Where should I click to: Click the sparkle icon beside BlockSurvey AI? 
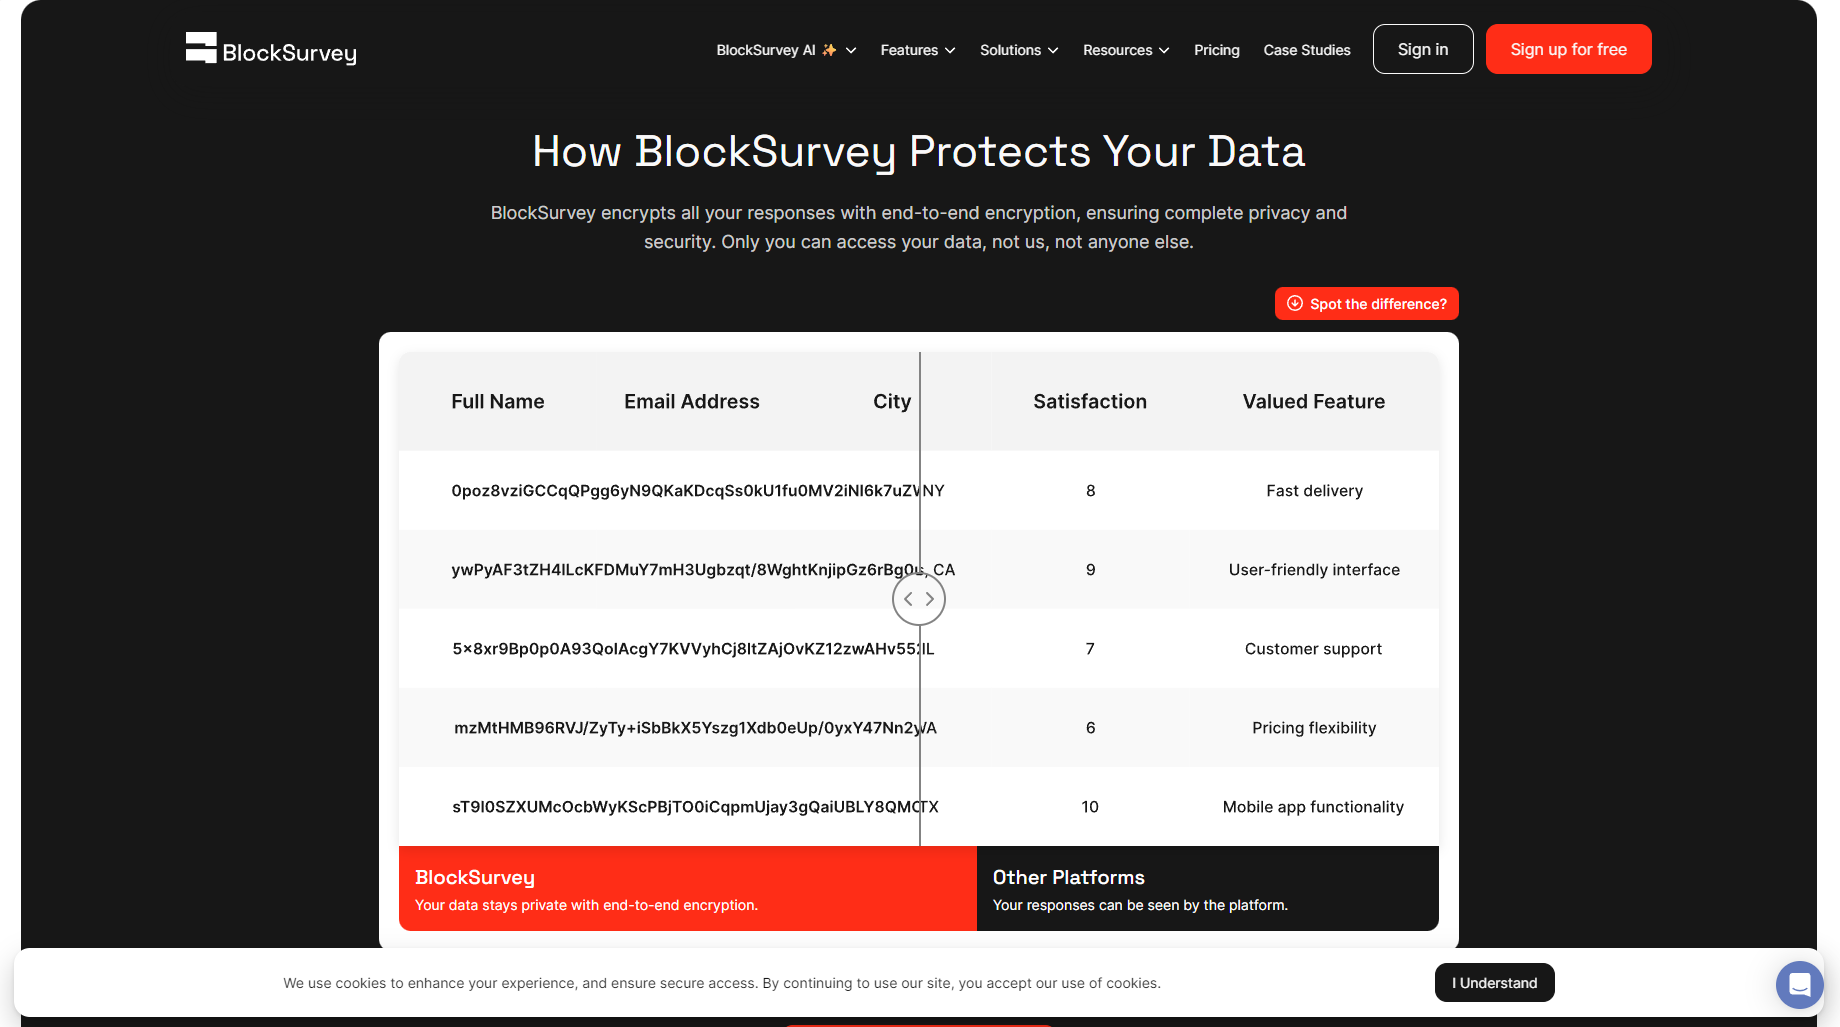coord(829,50)
